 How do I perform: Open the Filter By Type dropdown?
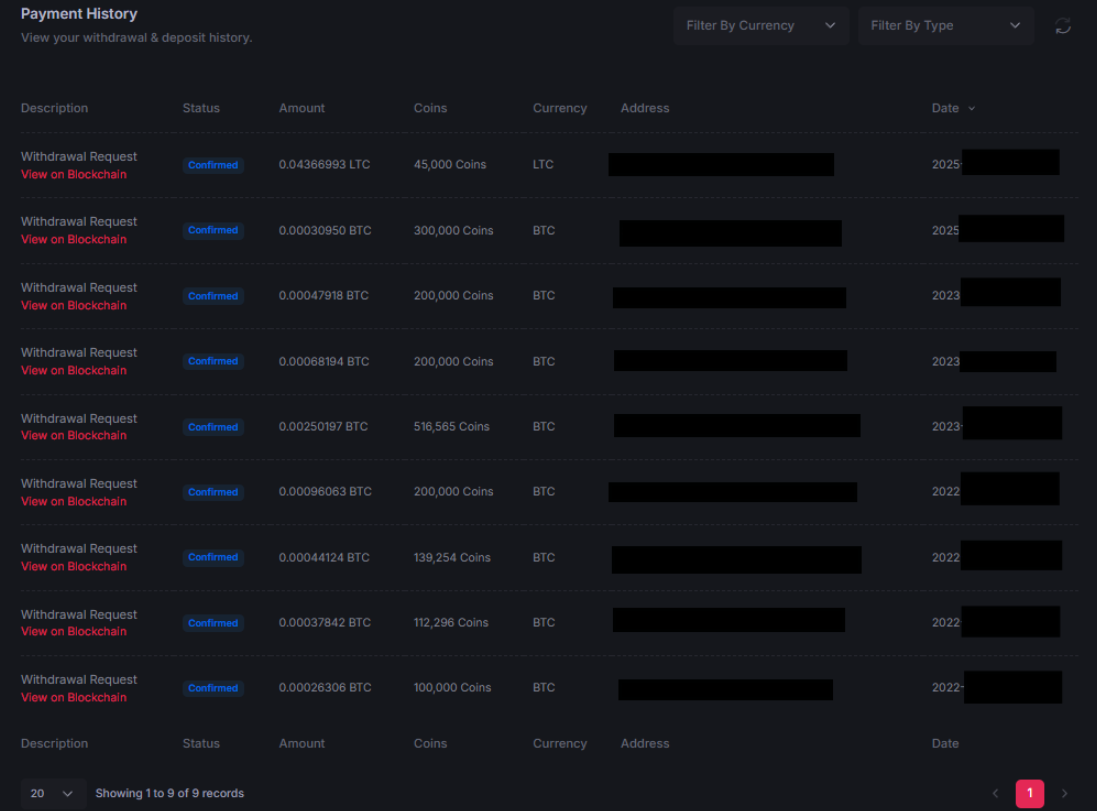pyautogui.click(x=944, y=26)
